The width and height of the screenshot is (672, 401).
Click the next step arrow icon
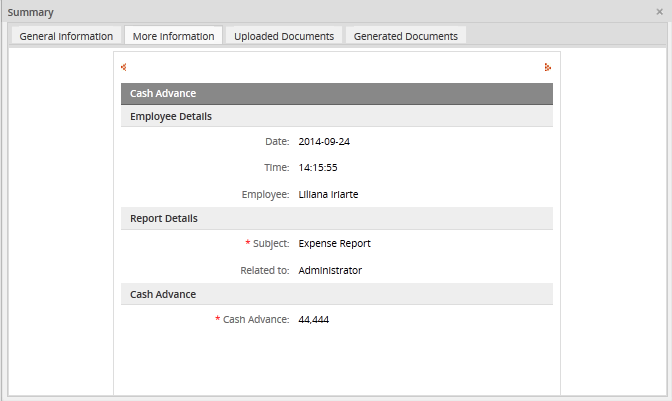coord(547,68)
